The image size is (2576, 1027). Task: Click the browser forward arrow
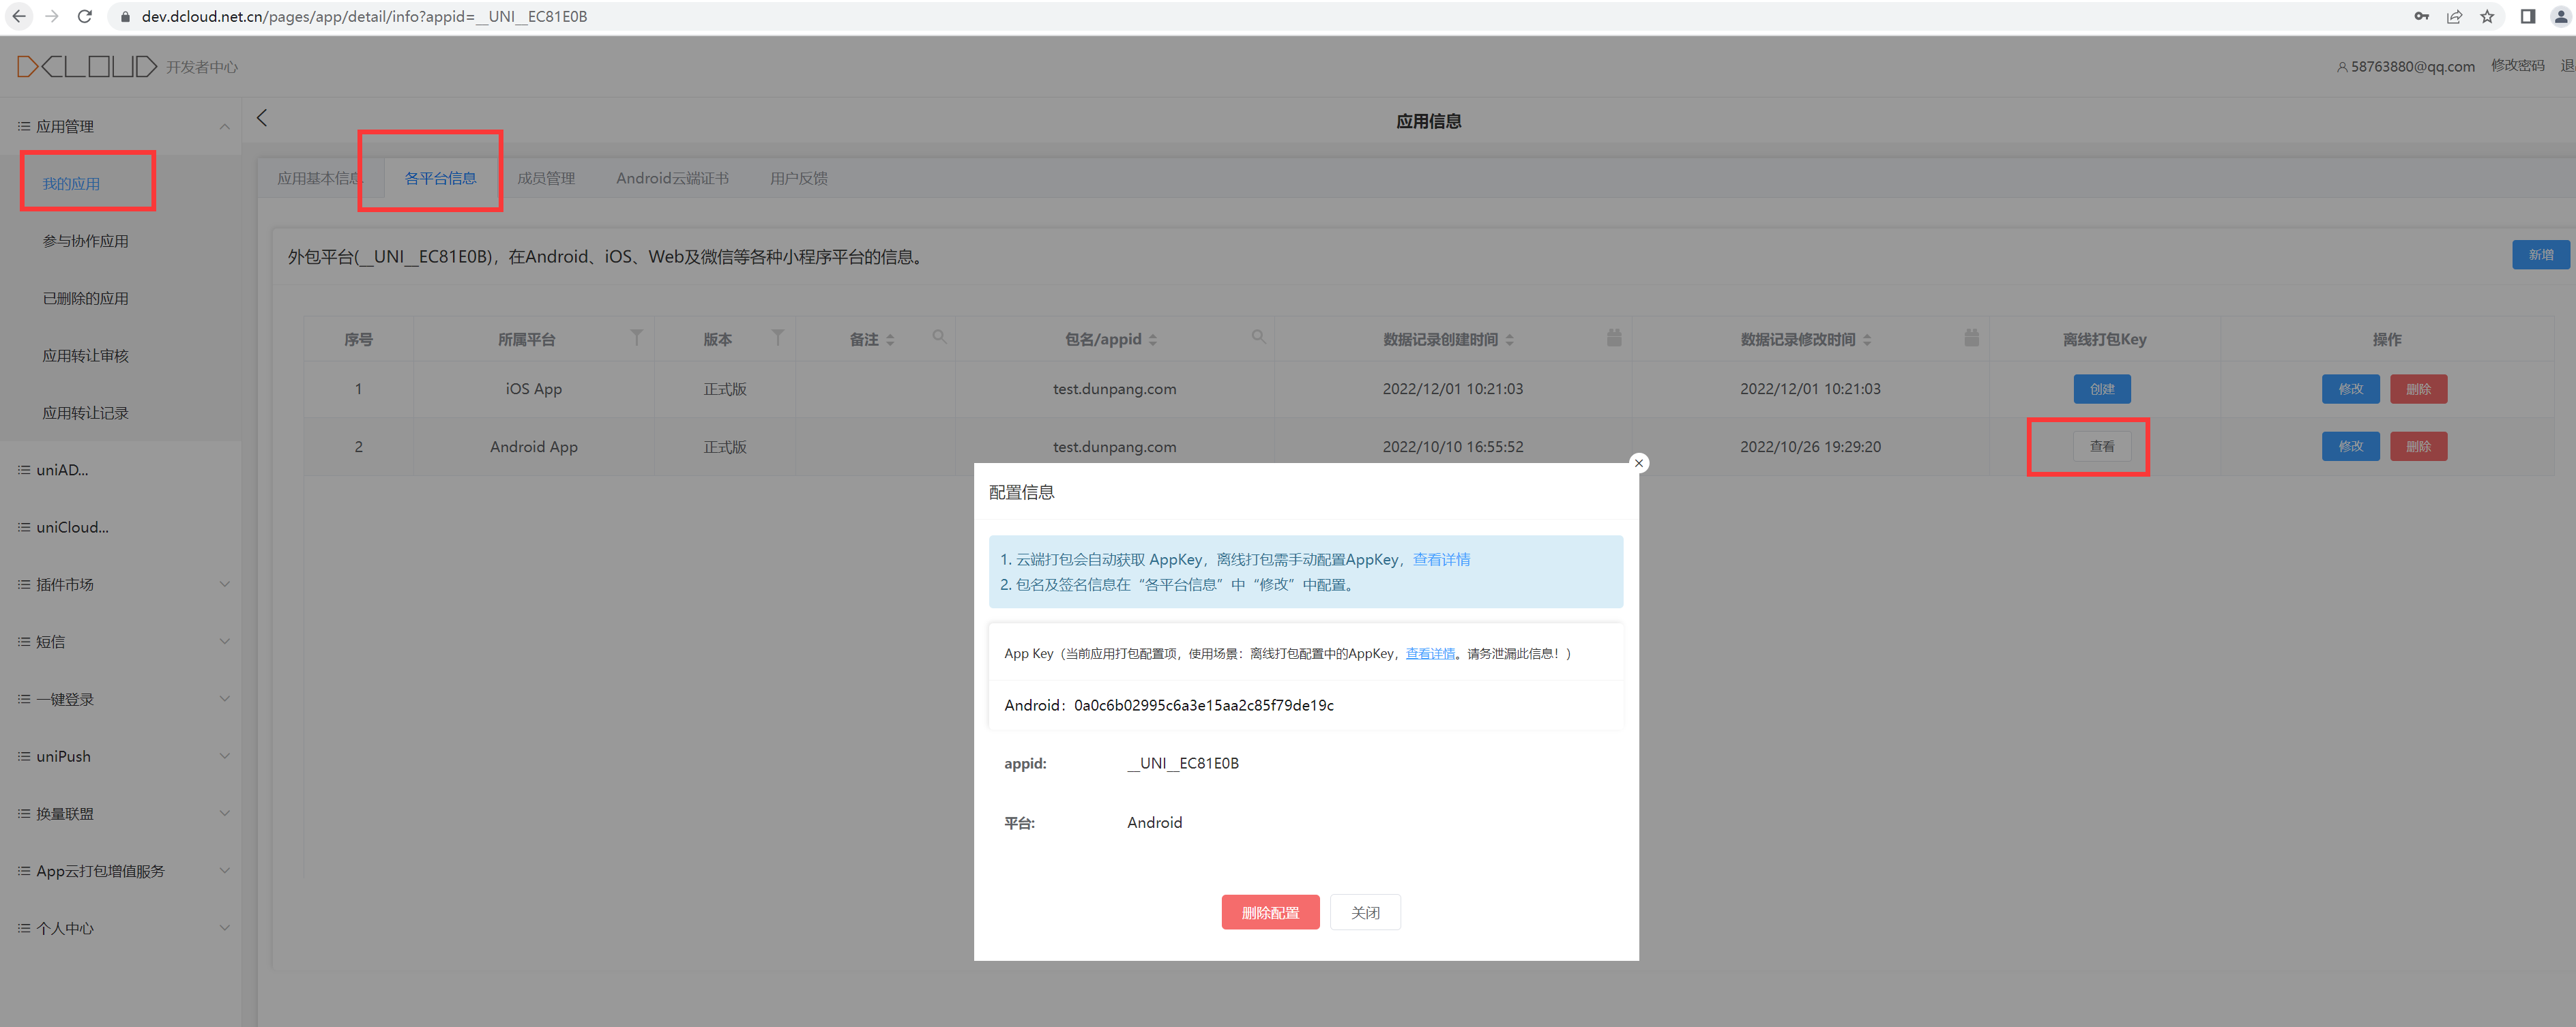[x=51, y=16]
